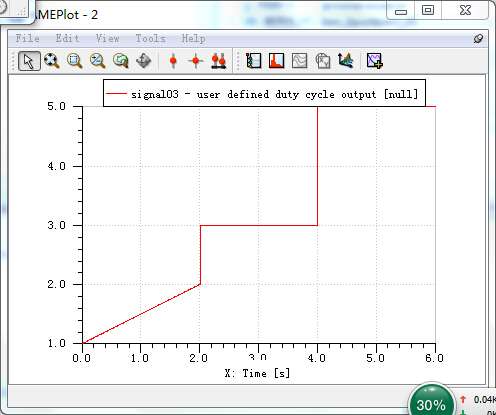The height and width of the screenshot is (415, 496).
Task: Open the Tools menu
Action: click(150, 38)
